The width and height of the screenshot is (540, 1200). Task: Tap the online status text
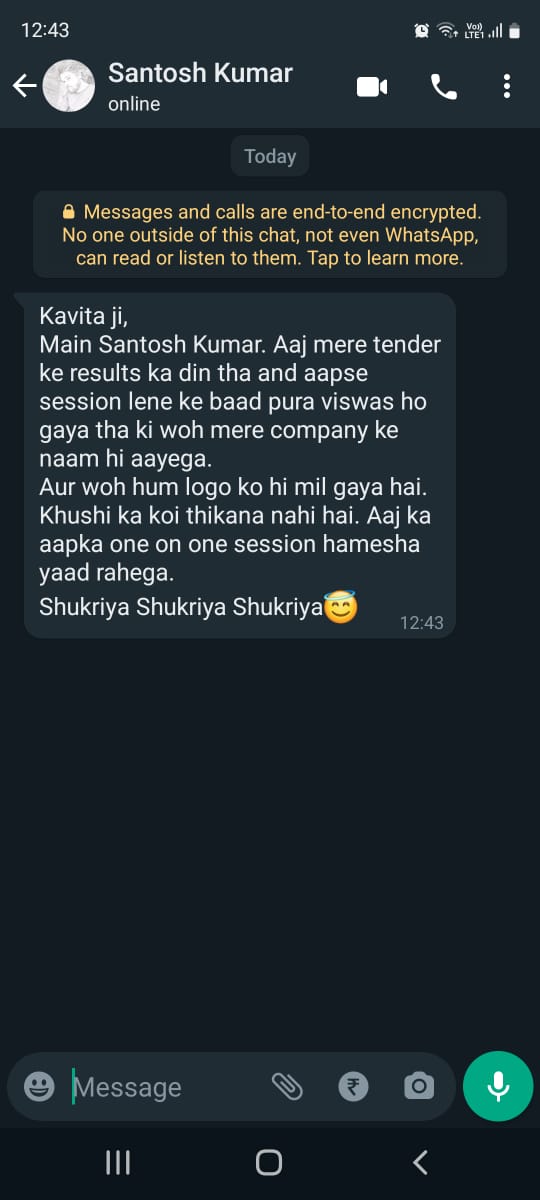pyautogui.click(x=134, y=104)
